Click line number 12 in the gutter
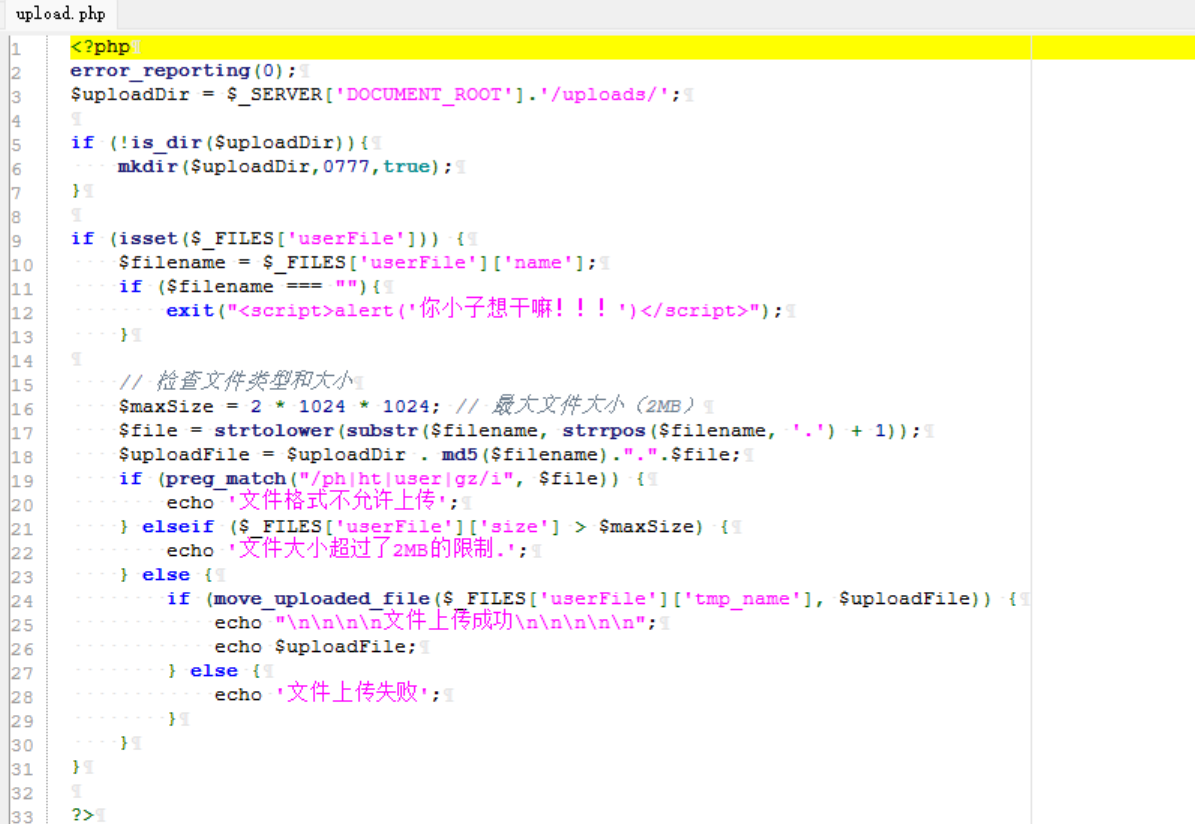This screenshot has height=824, width=1195. click(22, 312)
